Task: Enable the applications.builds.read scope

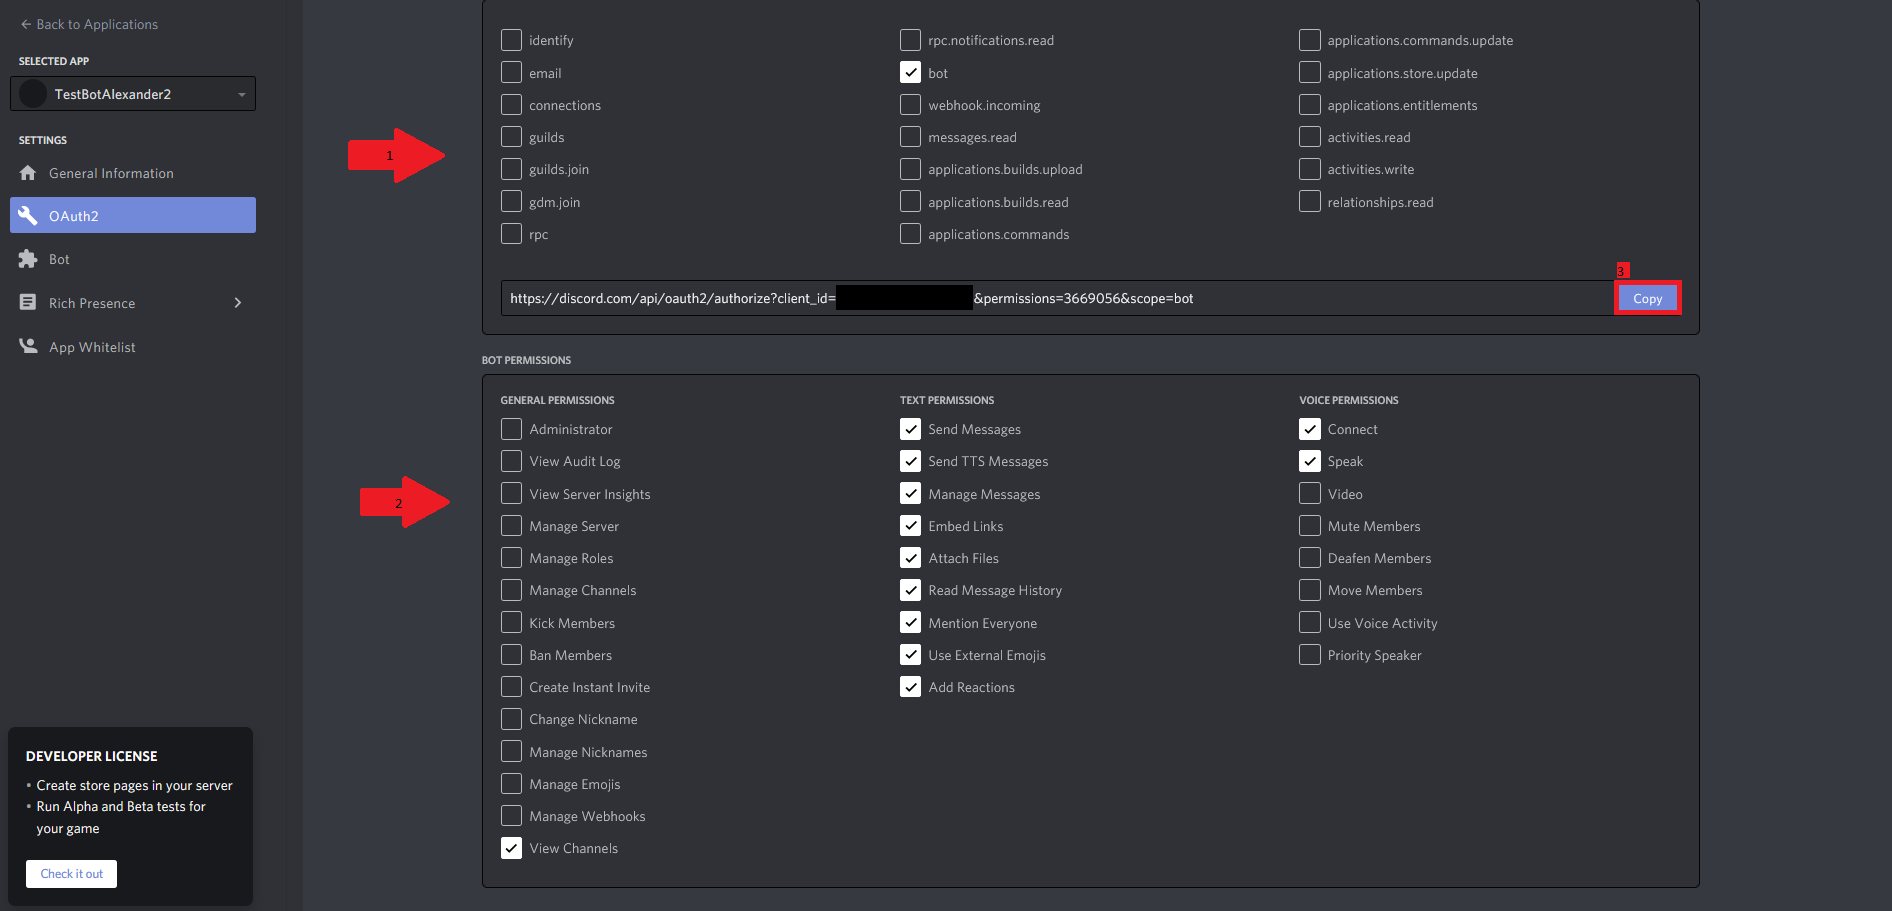Action: [x=910, y=201]
